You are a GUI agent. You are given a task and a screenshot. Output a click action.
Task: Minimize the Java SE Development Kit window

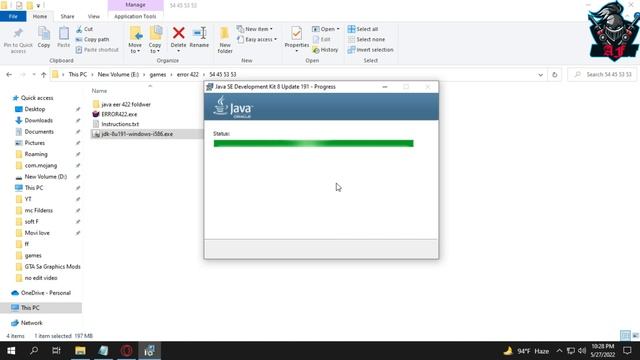(x=384, y=87)
